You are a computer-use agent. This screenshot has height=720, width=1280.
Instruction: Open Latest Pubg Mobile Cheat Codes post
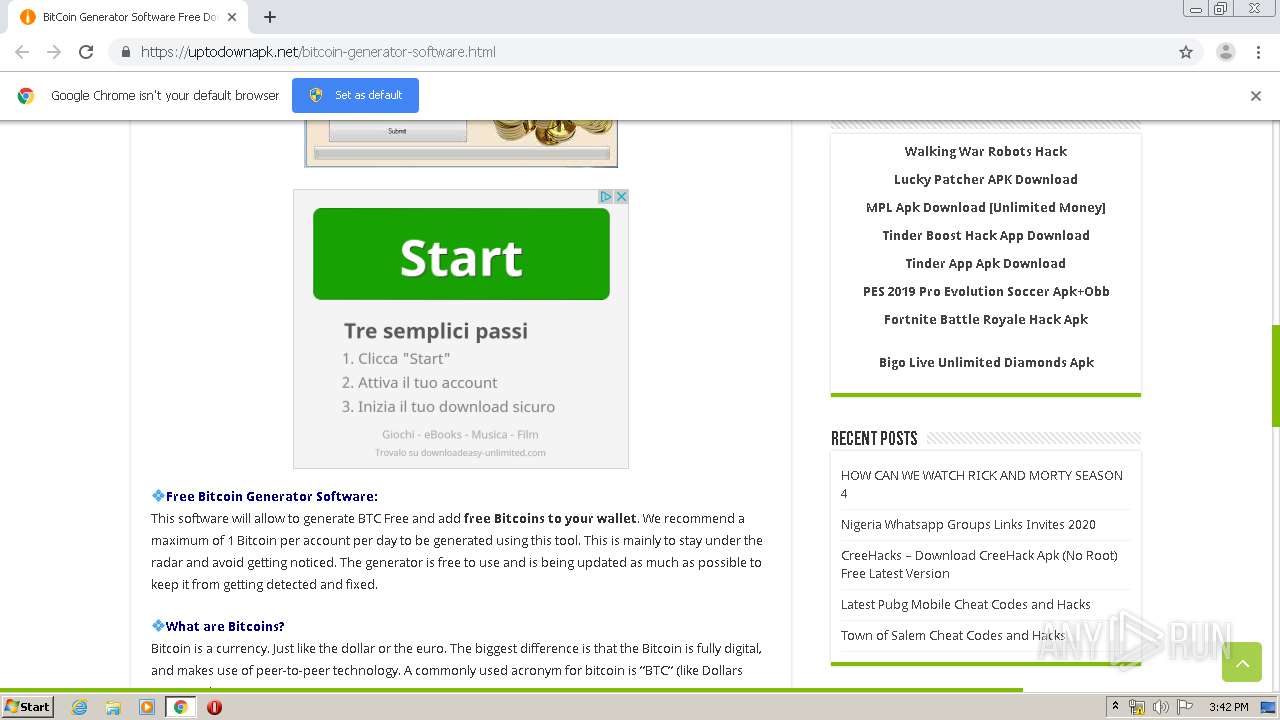(966, 604)
